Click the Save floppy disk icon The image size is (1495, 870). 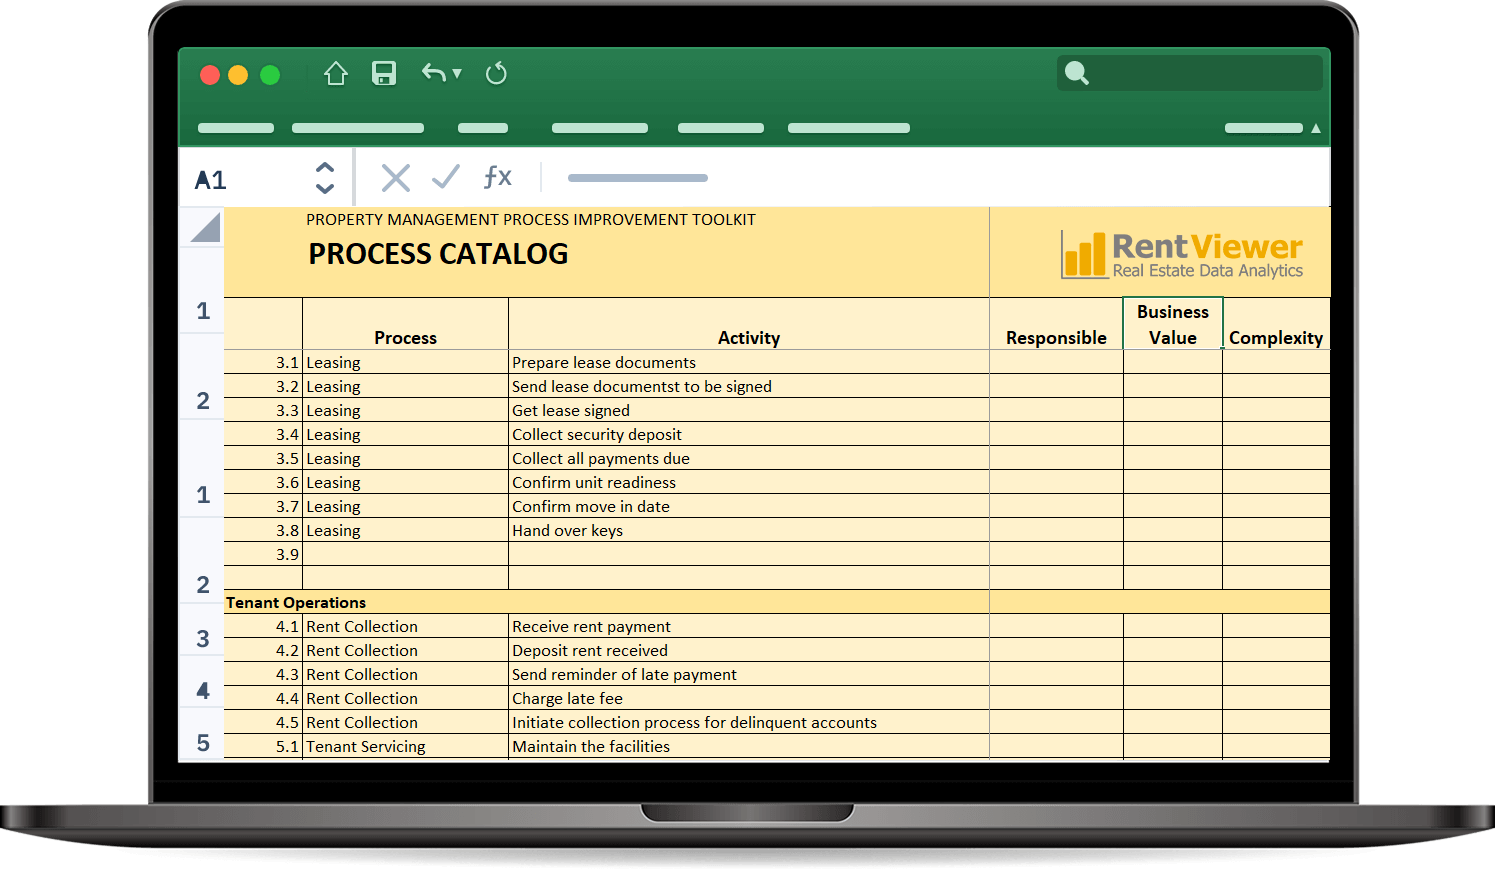pyautogui.click(x=384, y=74)
